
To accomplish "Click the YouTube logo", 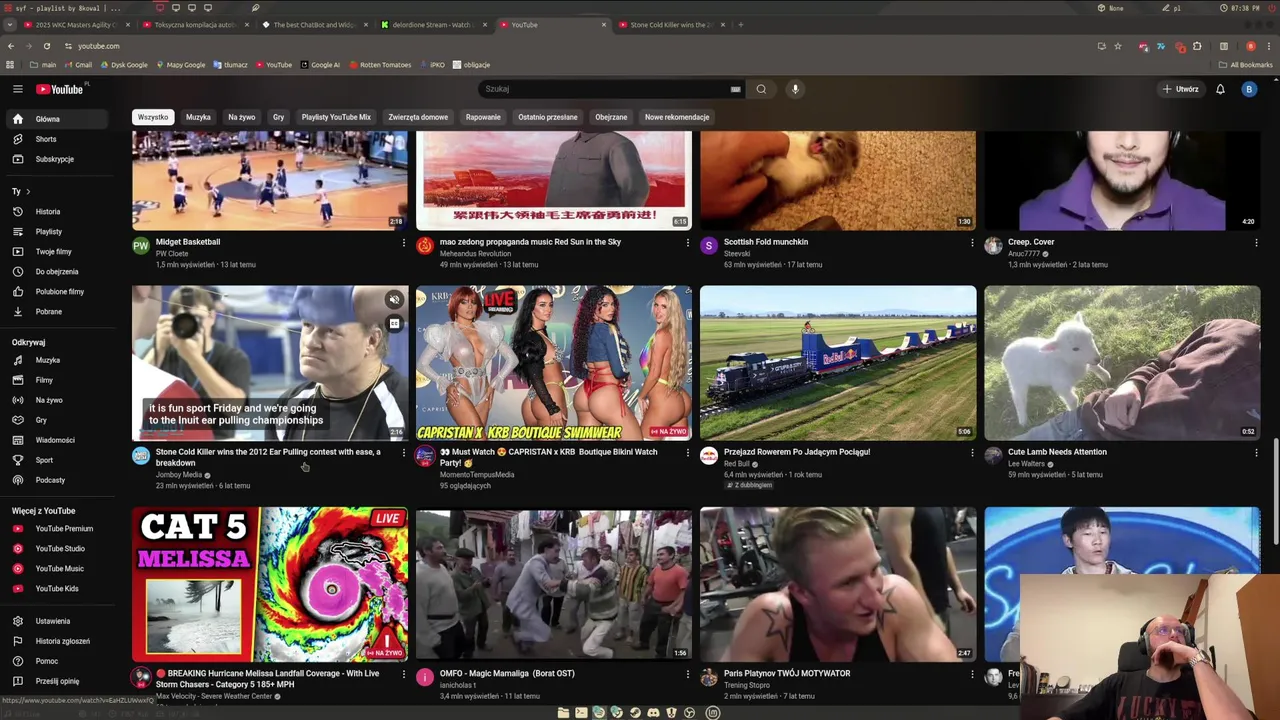I will pos(60,89).
